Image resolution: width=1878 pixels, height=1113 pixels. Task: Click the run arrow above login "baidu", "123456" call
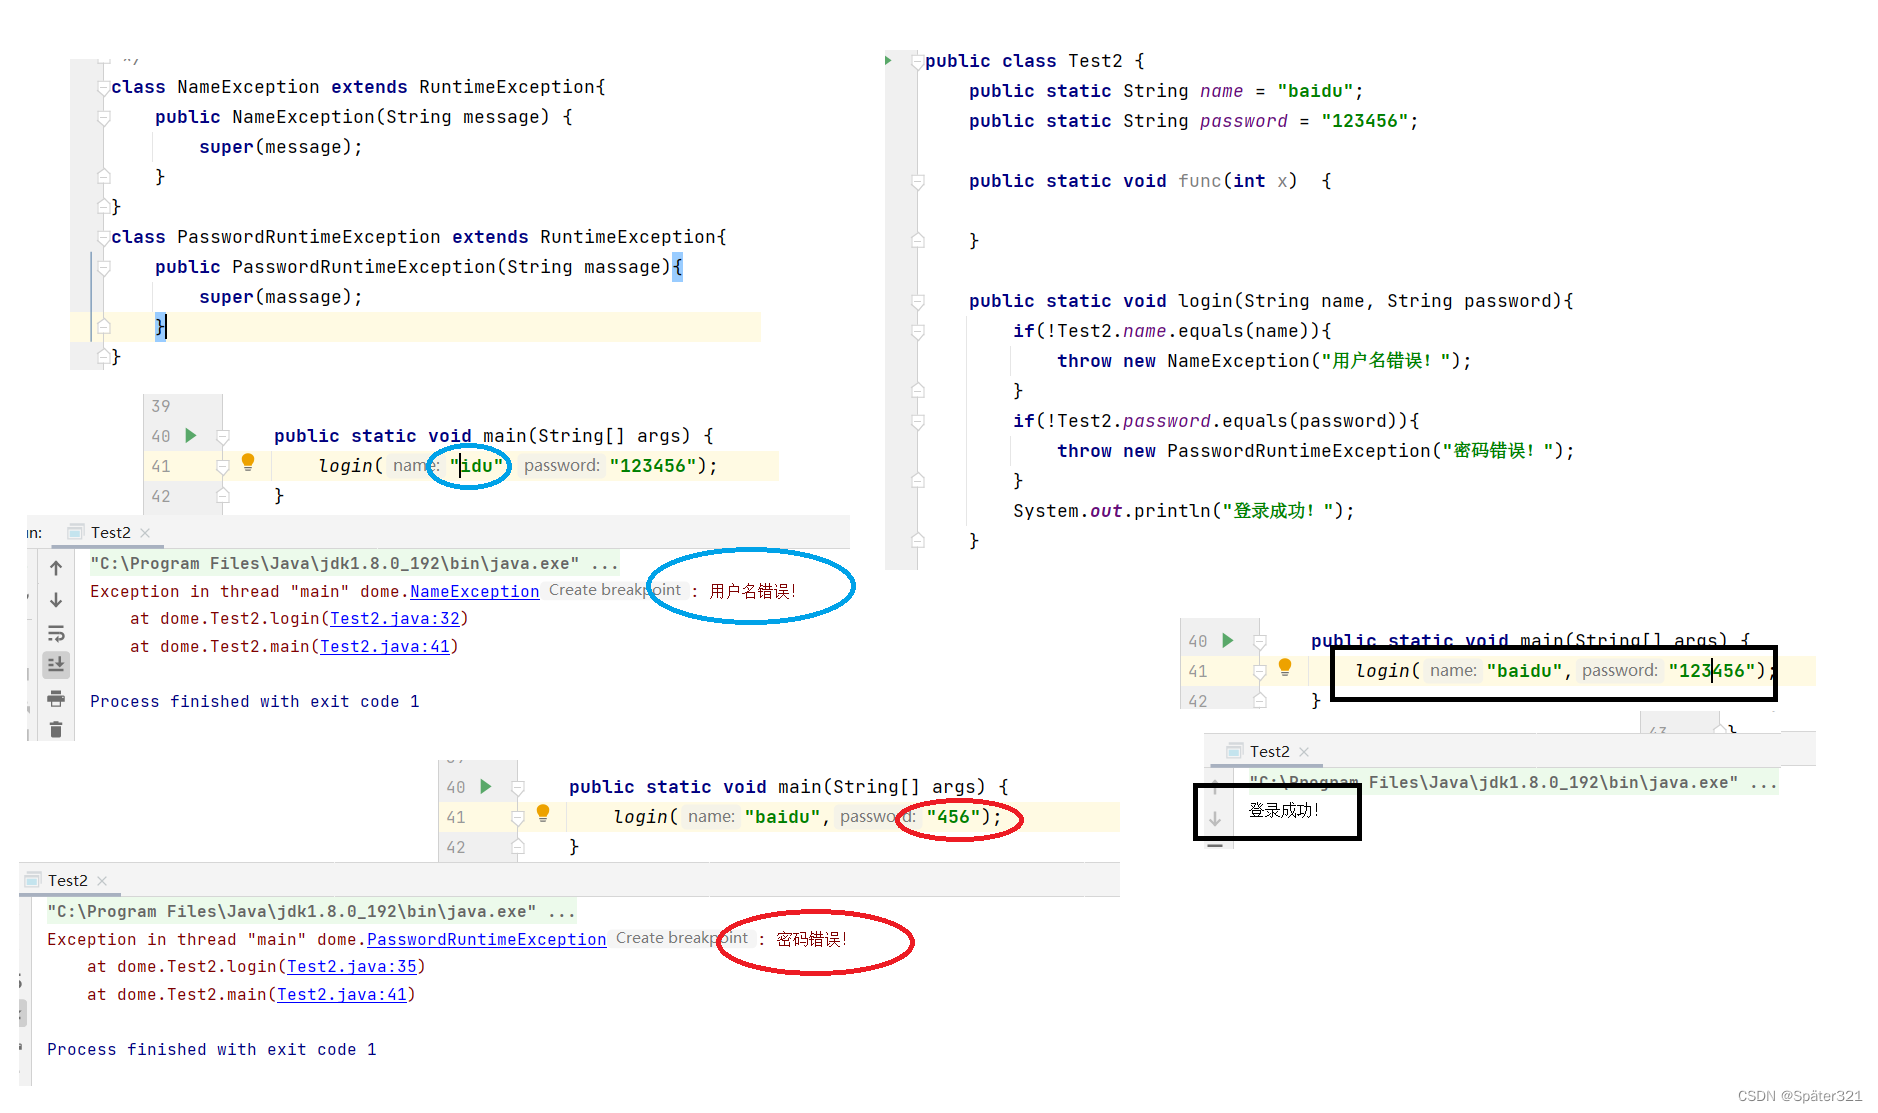click(1228, 640)
